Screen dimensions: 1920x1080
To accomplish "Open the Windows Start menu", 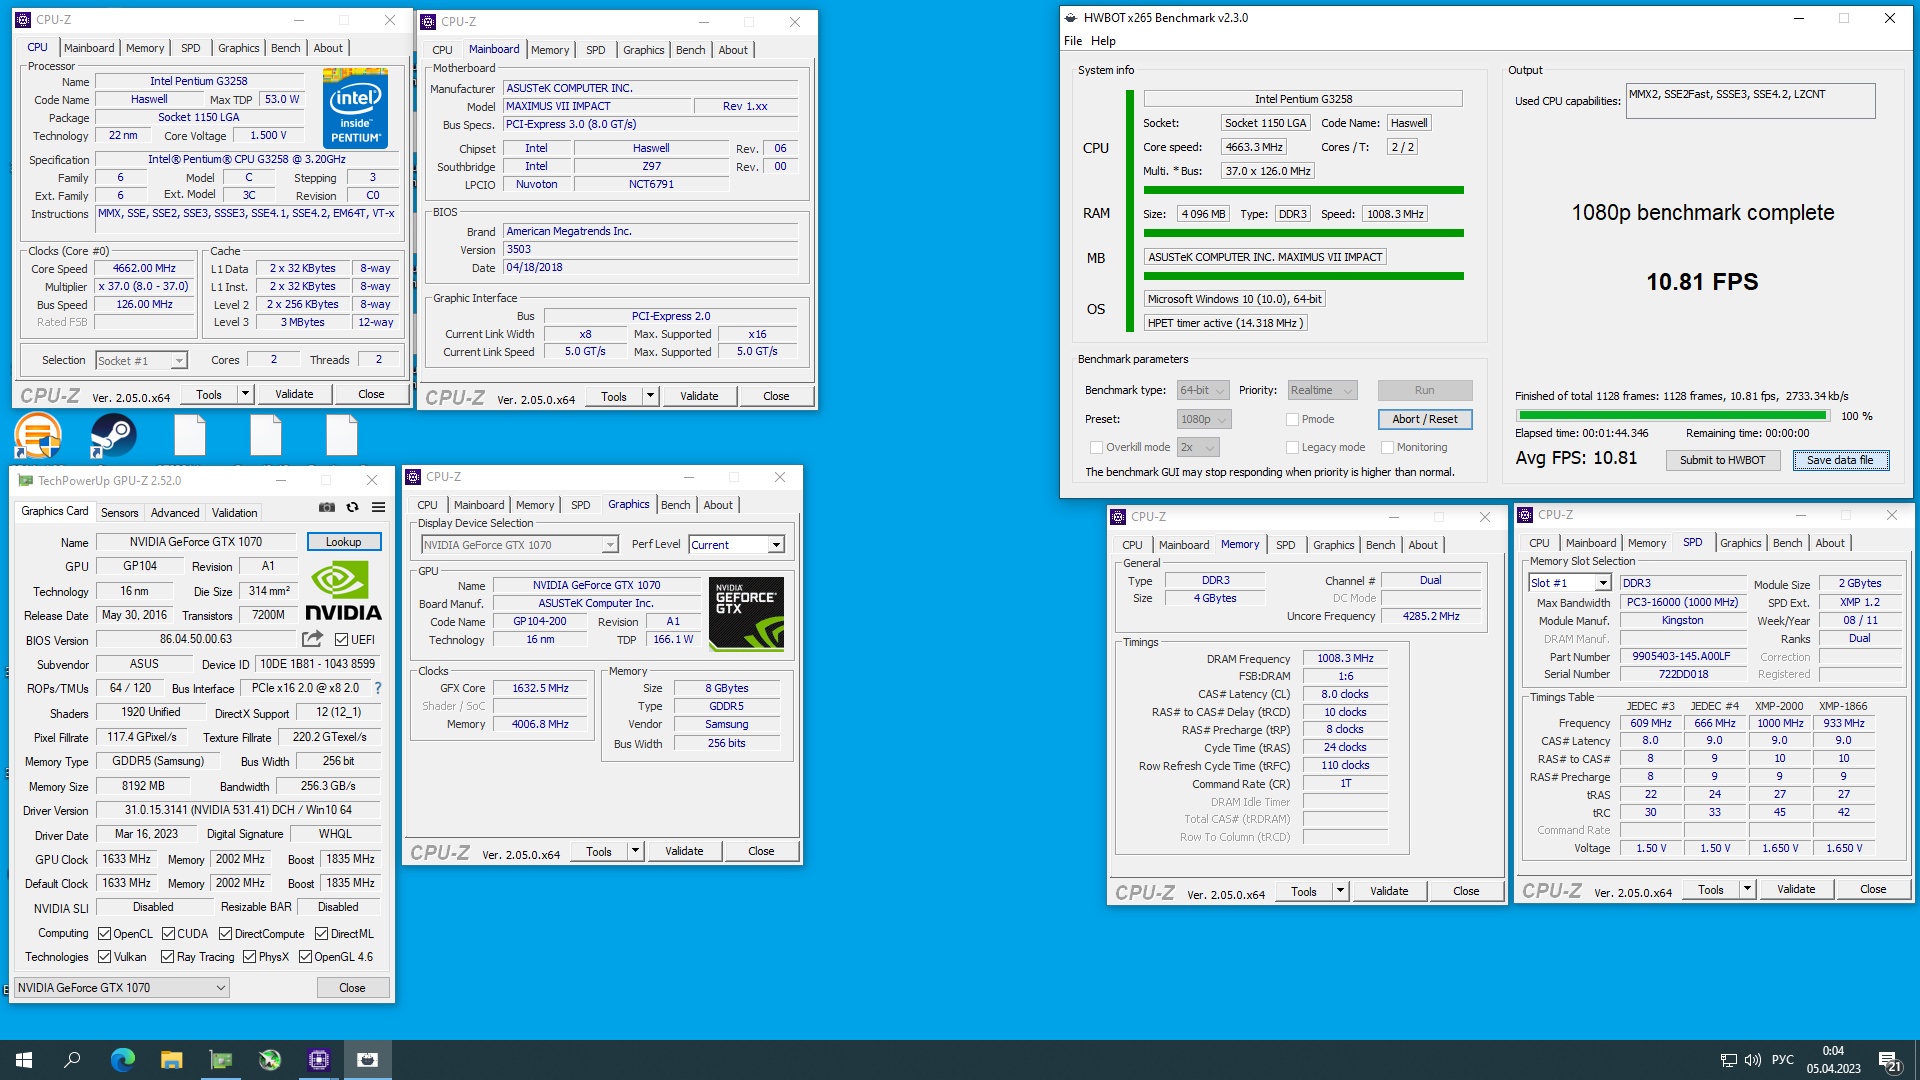I will (x=24, y=1060).
